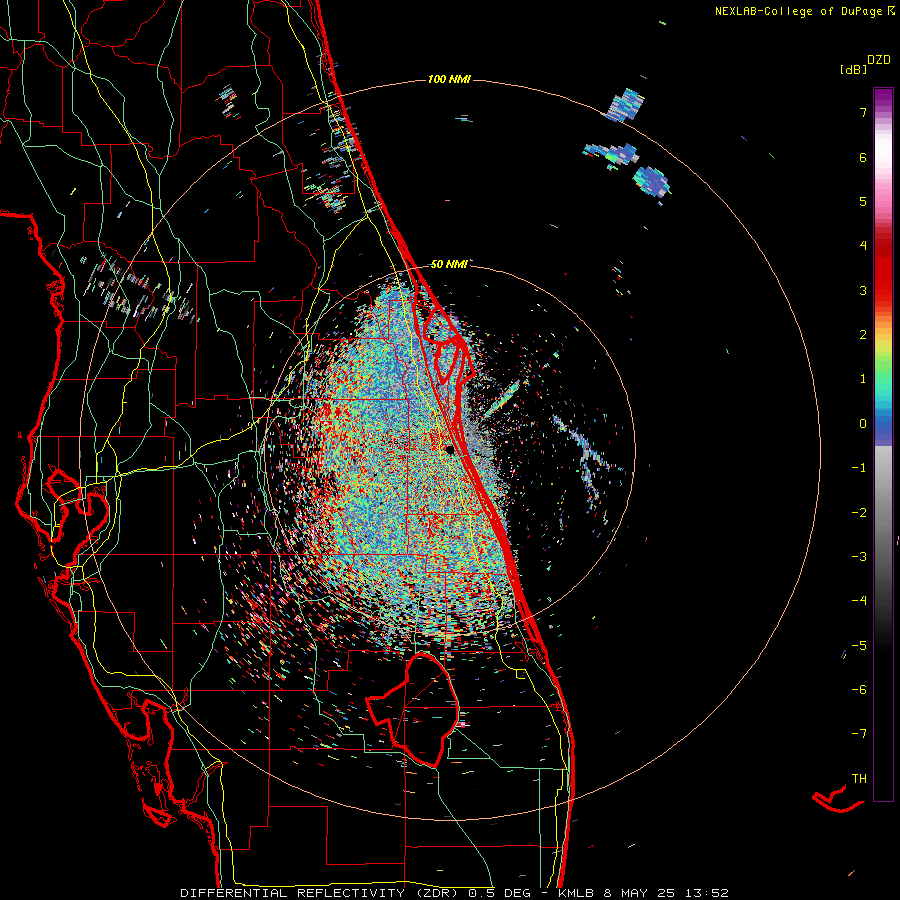Image resolution: width=900 pixels, height=900 pixels.
Task: Click the 6 value on the dB scale
Action: tap(863, 157)
